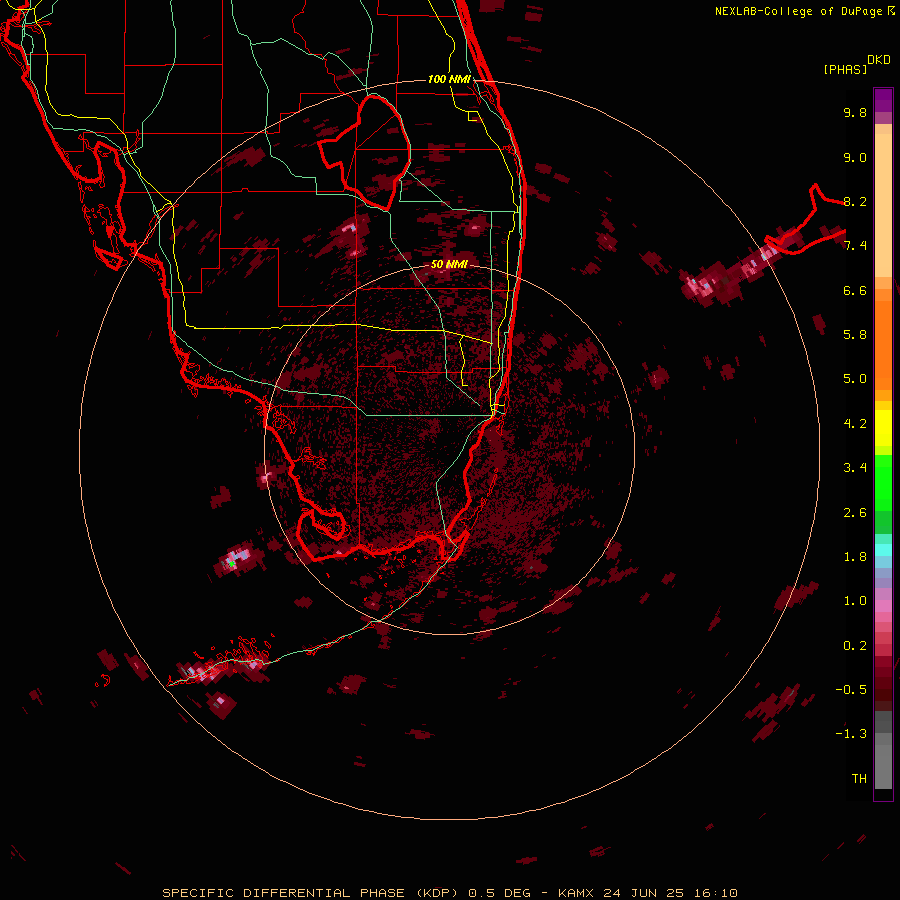Click the 50 NMI range ring label
This screenshot has width=900, height=900.
click(449, 265)
